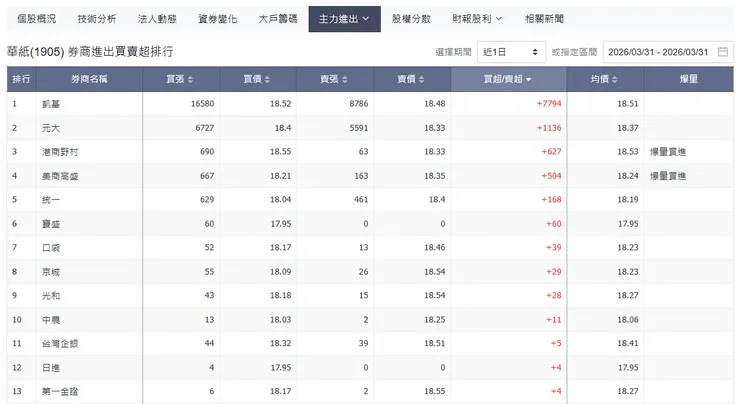This screenshot has width=740, height=404.
Task: Click the +60 net buy value
Action: click(x=554, y=224)
